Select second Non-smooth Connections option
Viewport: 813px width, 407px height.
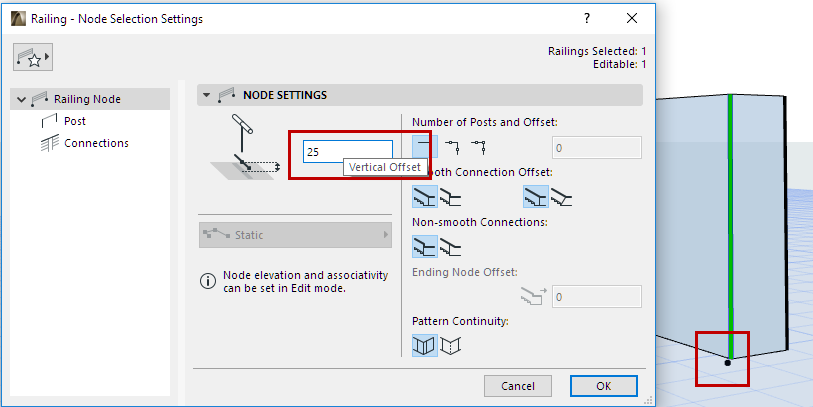(450, 245)
